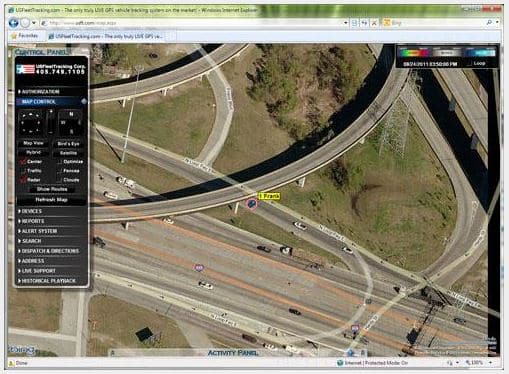509x374 pixels.
Task: Click the zoom out minus control
Action: point(51,133)
